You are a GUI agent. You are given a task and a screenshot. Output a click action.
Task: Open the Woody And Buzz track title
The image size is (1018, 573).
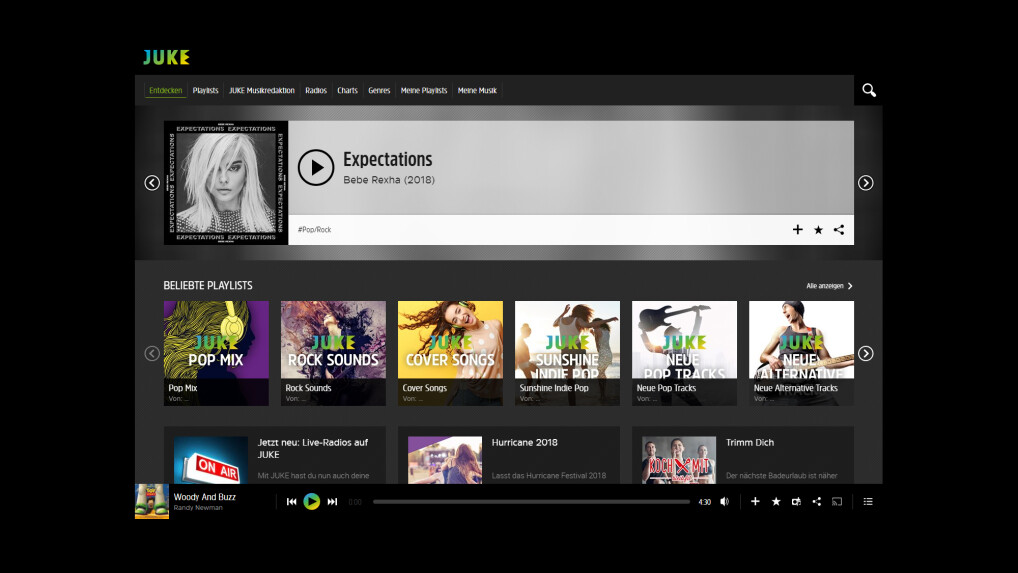pos(205,497)
